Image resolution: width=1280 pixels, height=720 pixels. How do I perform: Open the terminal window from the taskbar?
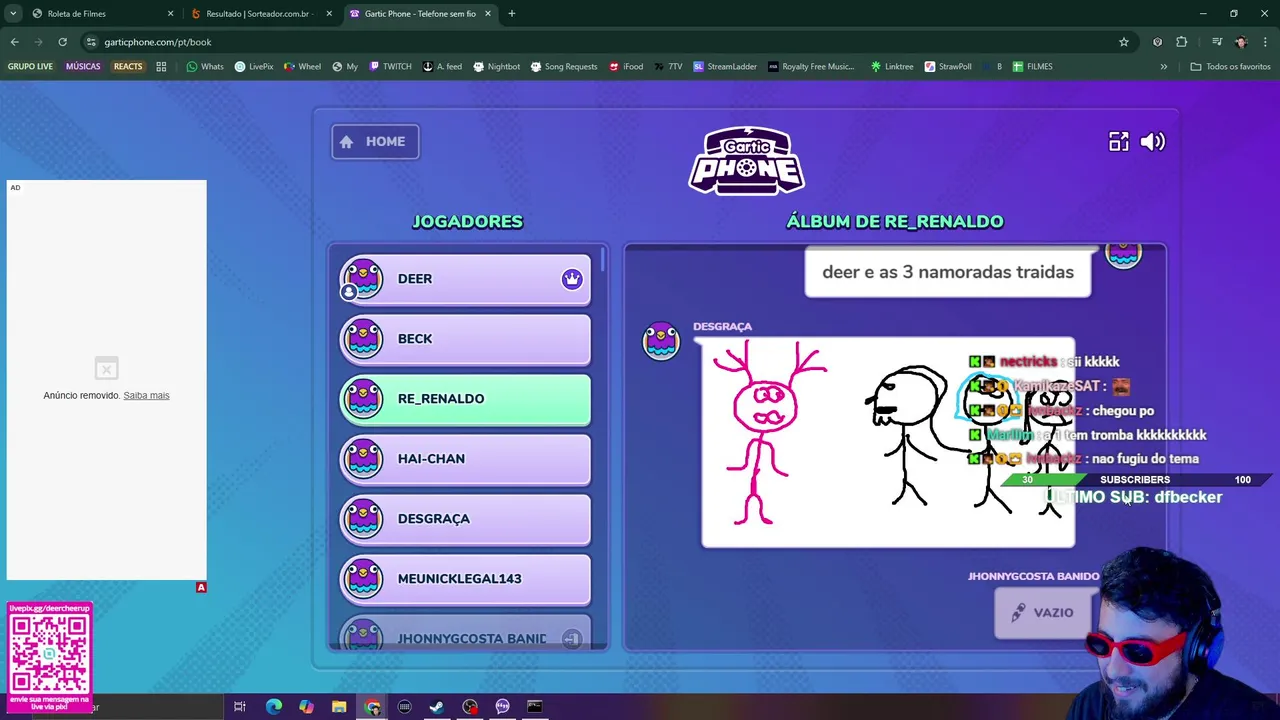[535, 707]
